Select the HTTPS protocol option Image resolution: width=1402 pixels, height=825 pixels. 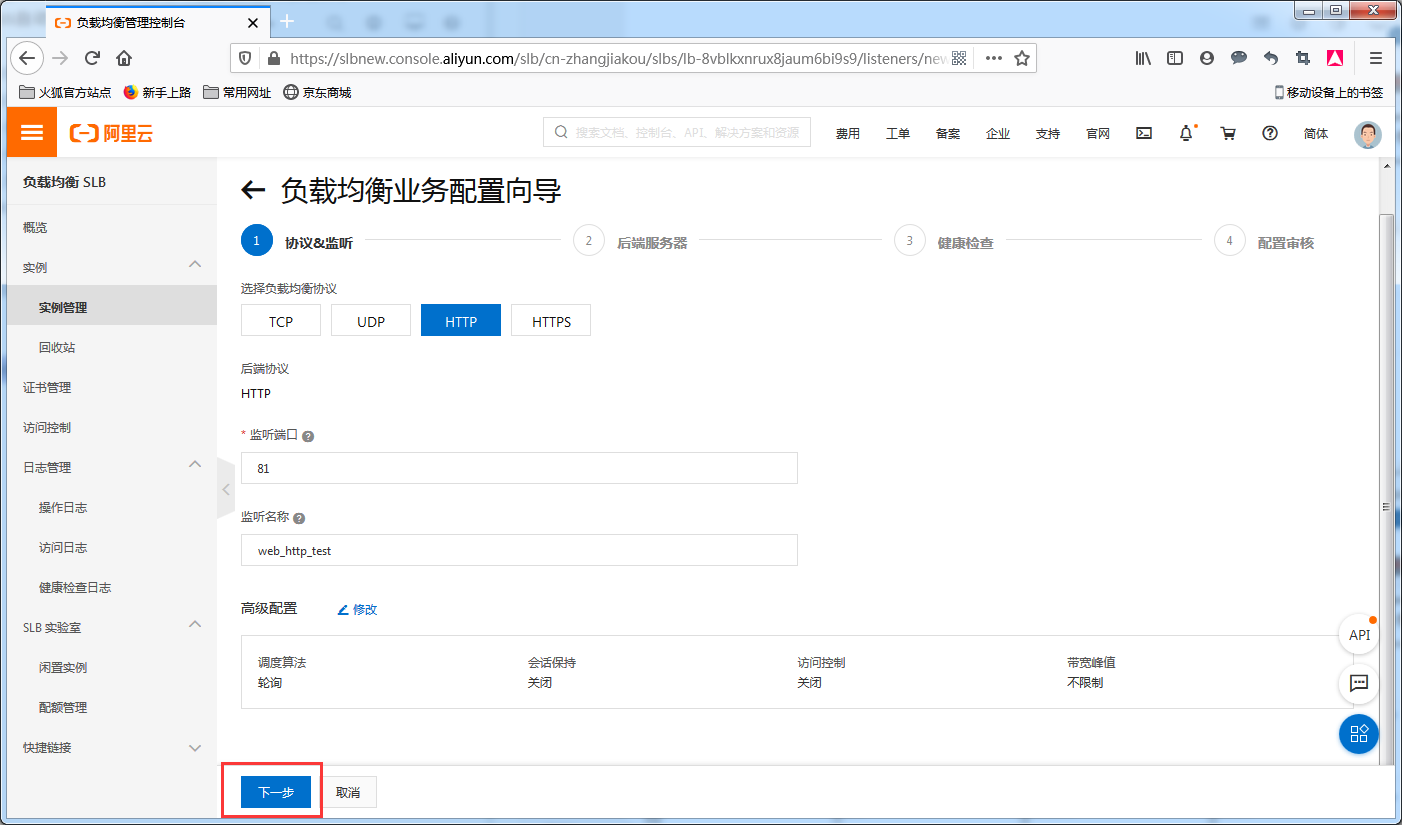click(550, 320)
